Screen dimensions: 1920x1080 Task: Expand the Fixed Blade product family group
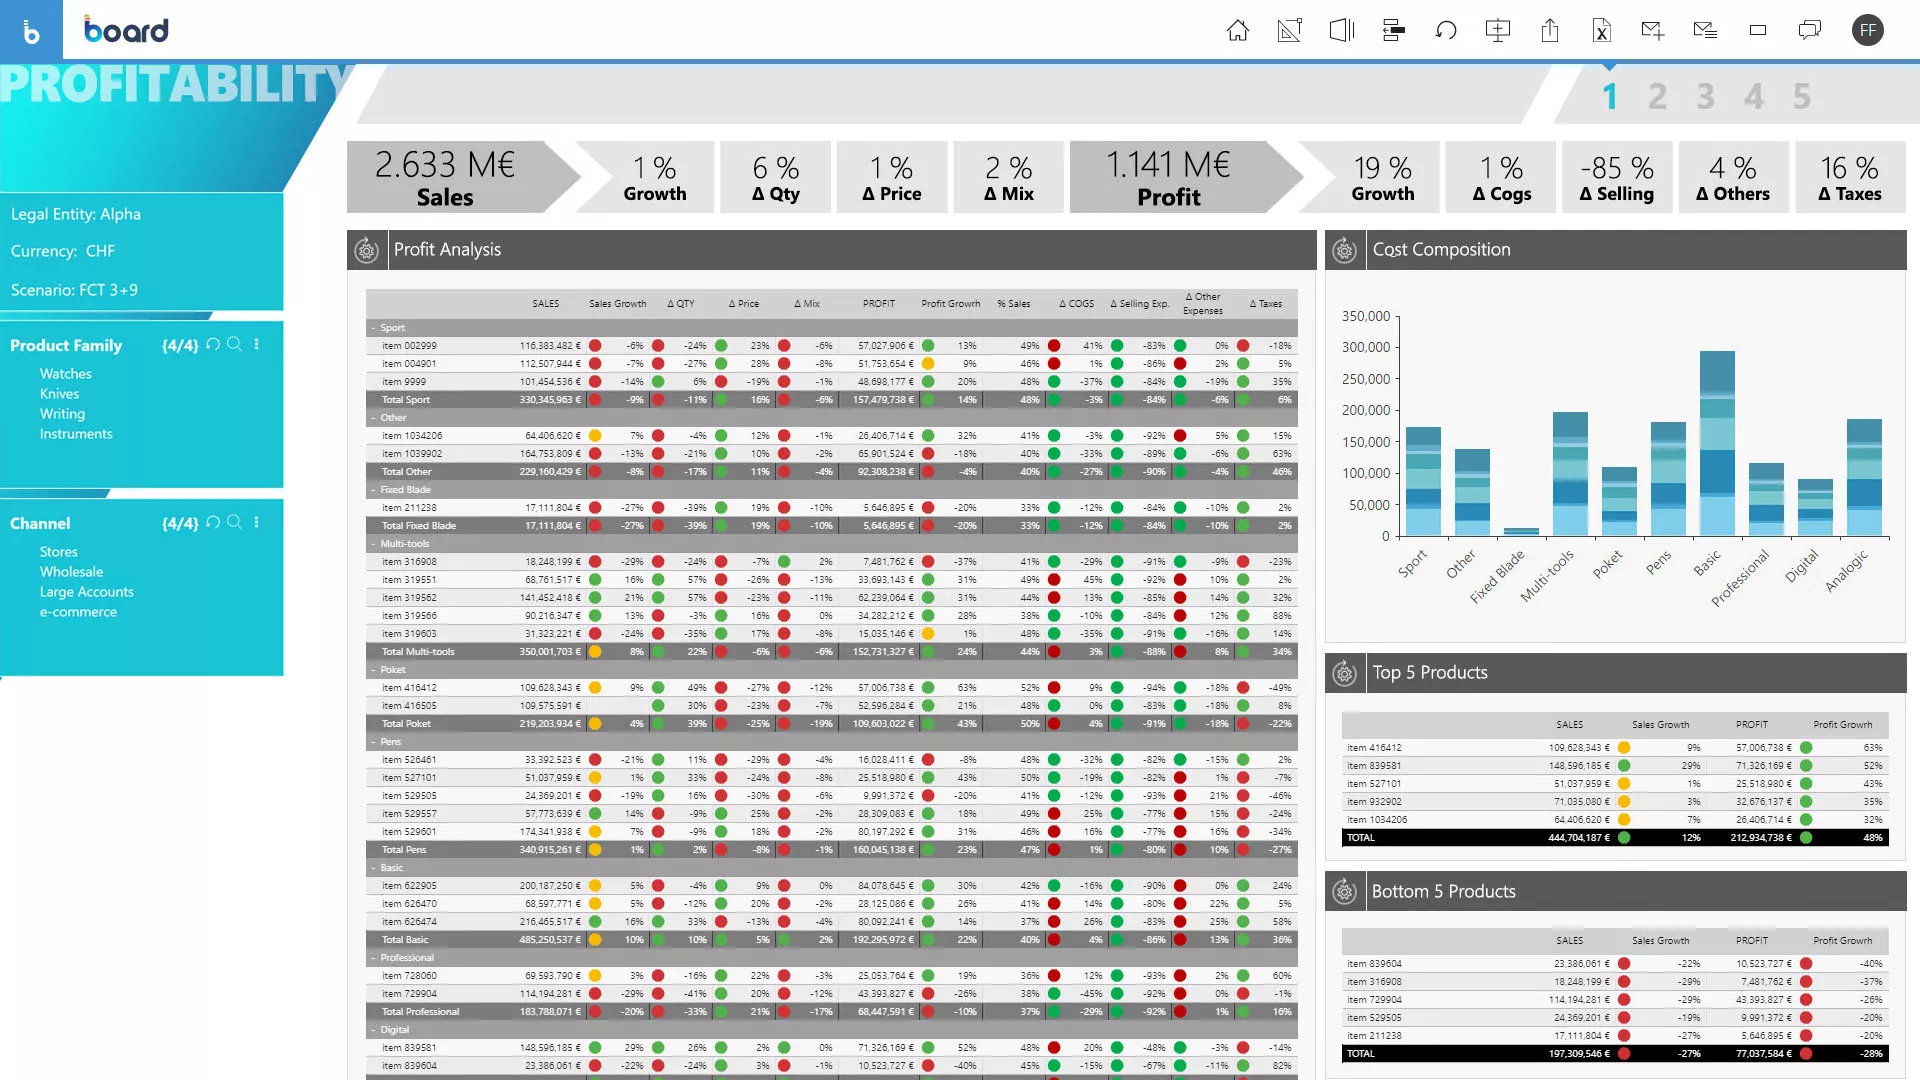pyautogui.click(x=373, y=489)
